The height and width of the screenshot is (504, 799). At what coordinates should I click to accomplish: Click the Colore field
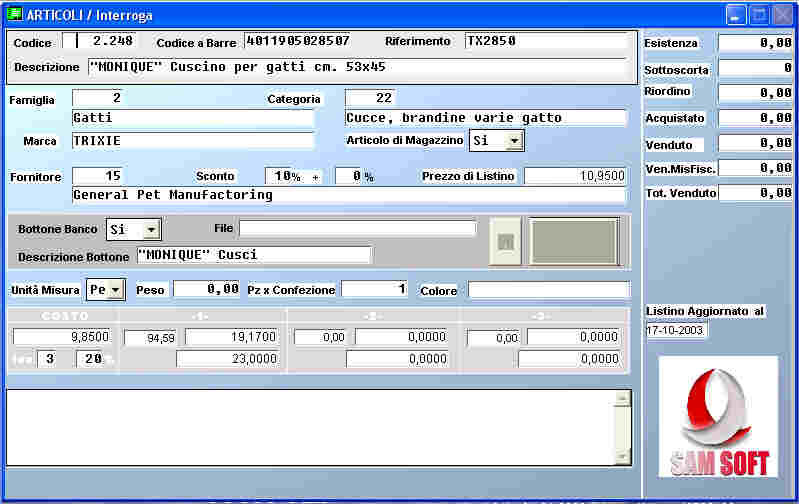pos(549,290)
